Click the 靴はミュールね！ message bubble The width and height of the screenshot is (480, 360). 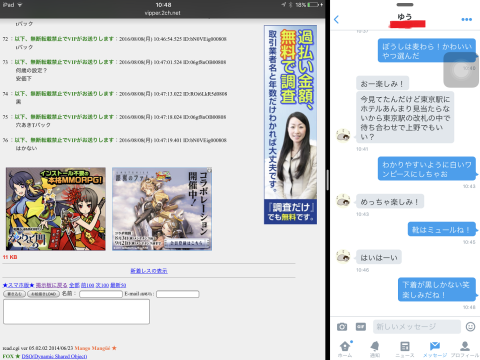pos(441,230)
